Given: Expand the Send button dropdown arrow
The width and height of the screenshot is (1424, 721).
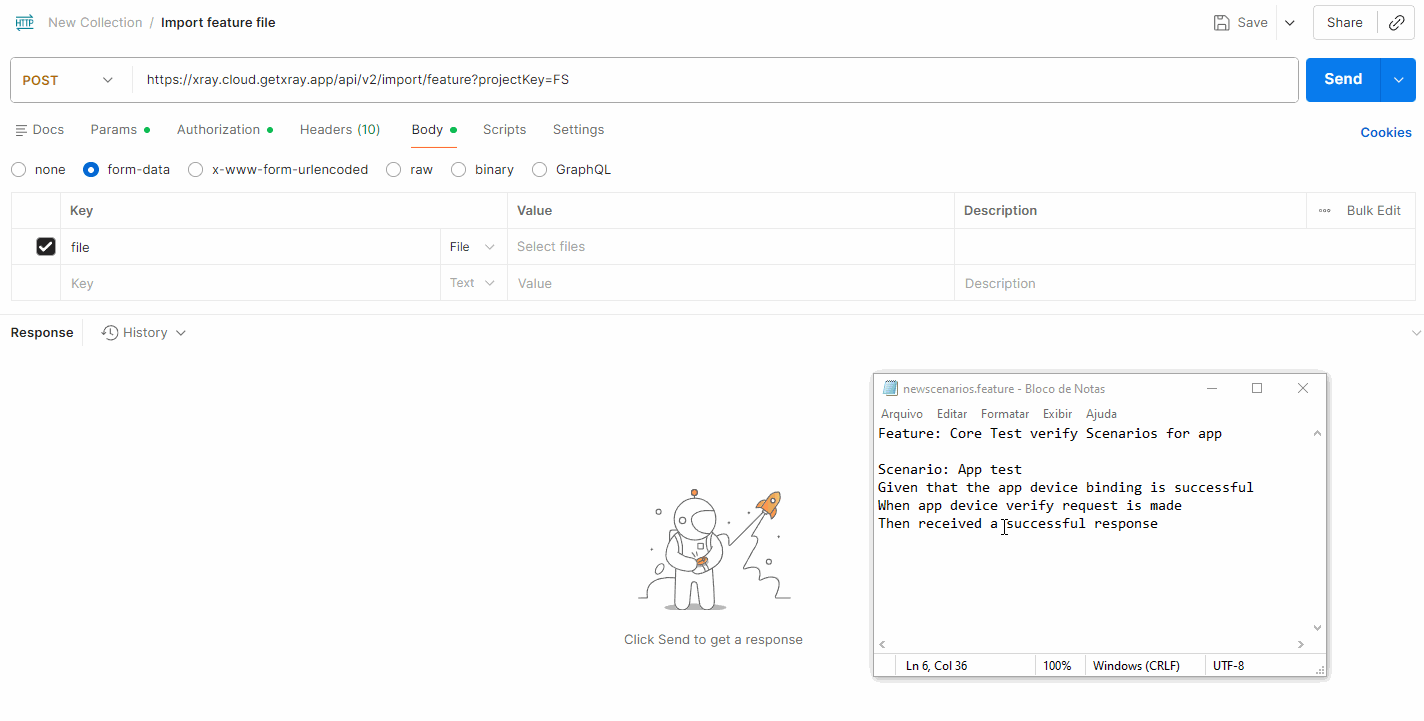Looking at the screenshot, I should [x=1398, y=80].
